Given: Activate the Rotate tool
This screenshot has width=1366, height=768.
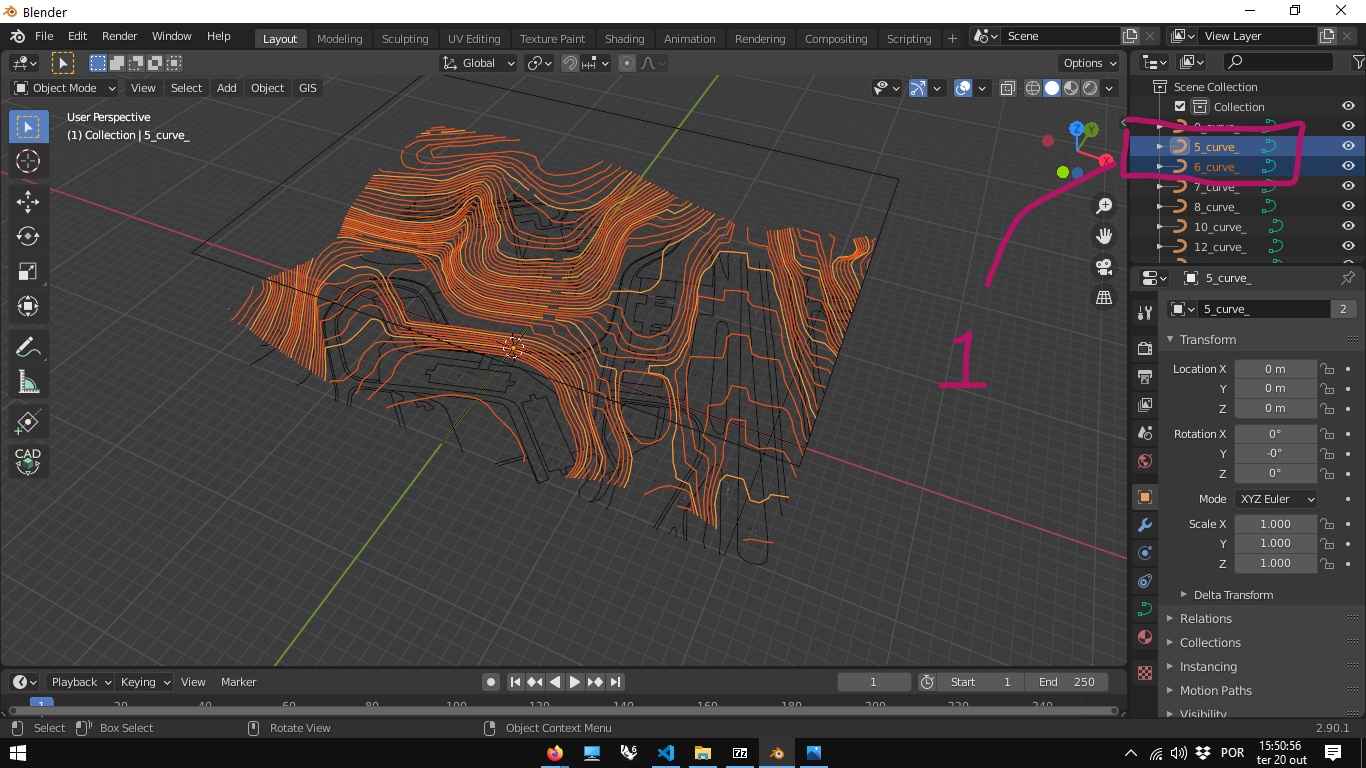Looking at the screenshot, I should [x=28, y=236].
